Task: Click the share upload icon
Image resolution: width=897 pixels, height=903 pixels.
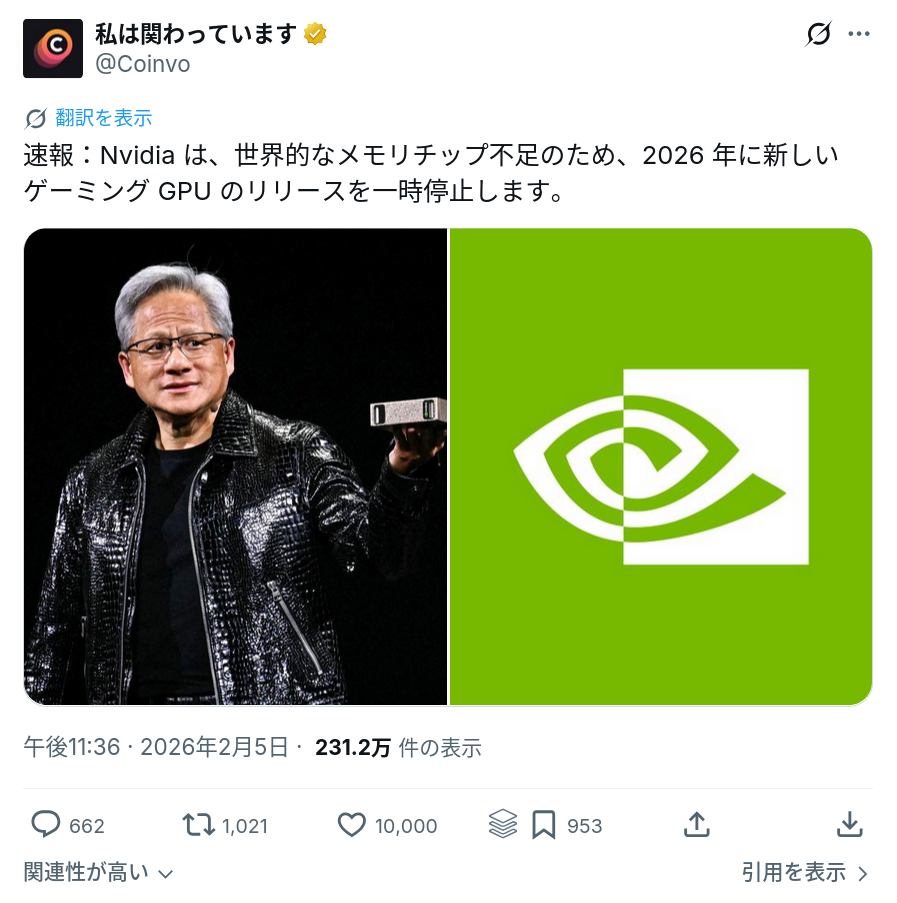Action: pyautogui.click(x=697, y=824)
